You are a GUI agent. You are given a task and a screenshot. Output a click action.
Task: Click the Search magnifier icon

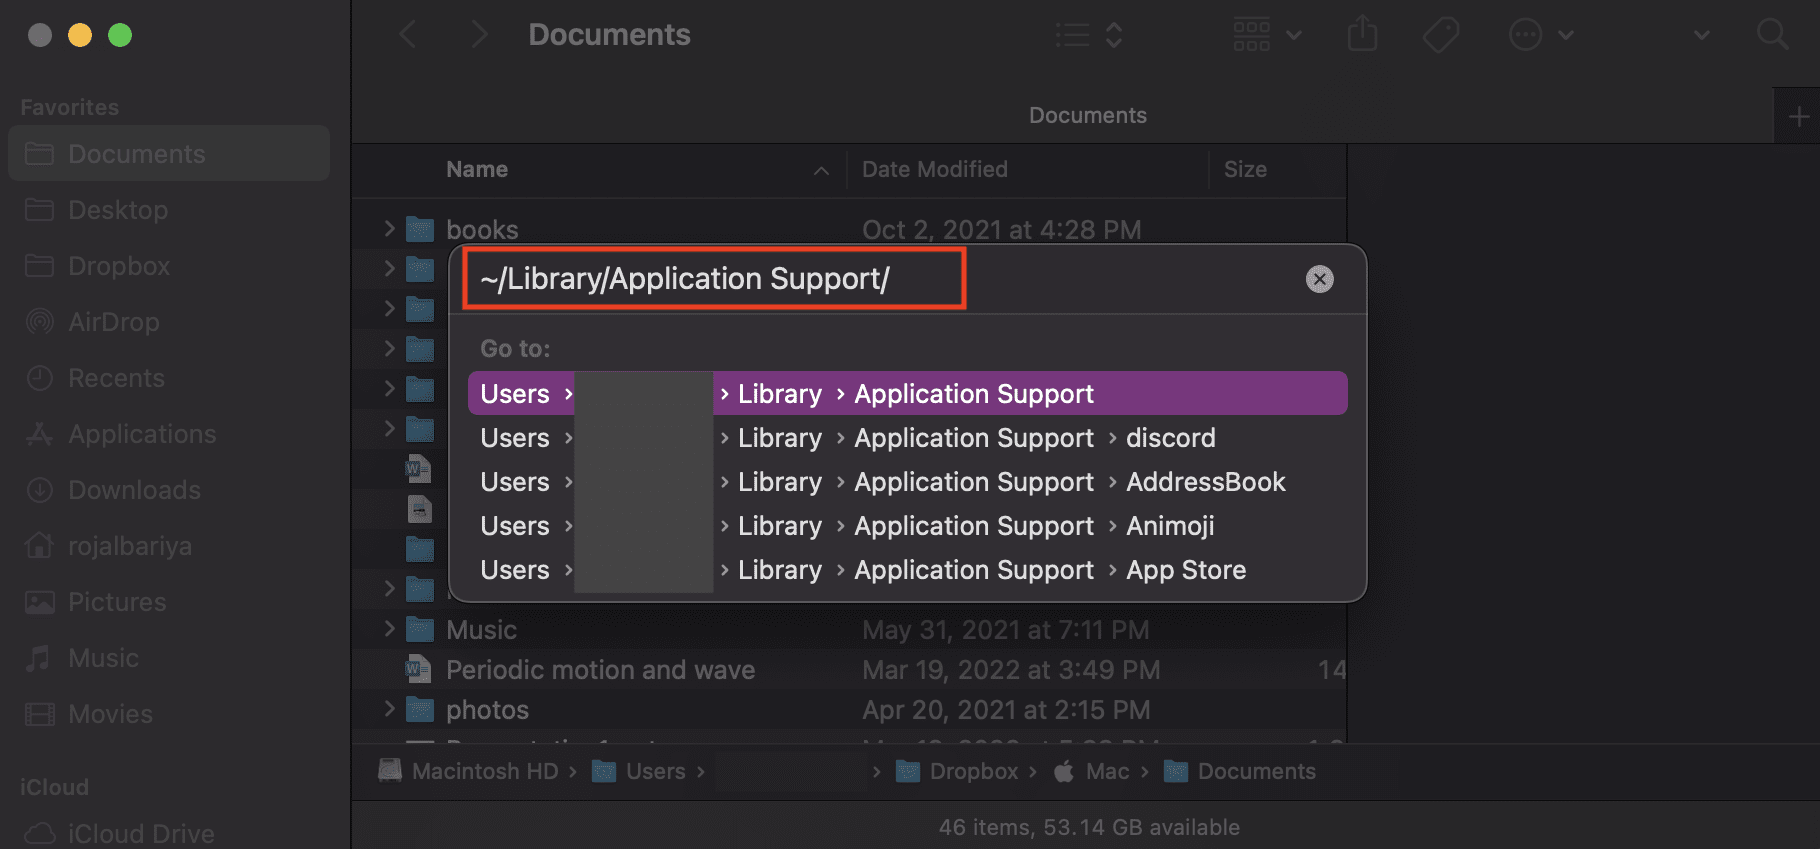coord(1773,35)
